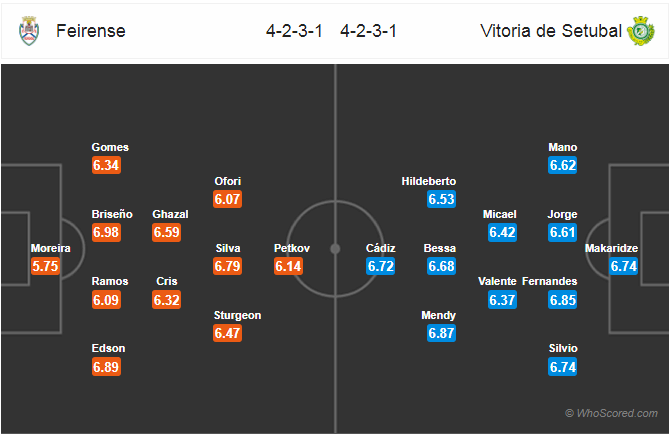Open the Vitoria de Setubal team link

pos(551,31)
